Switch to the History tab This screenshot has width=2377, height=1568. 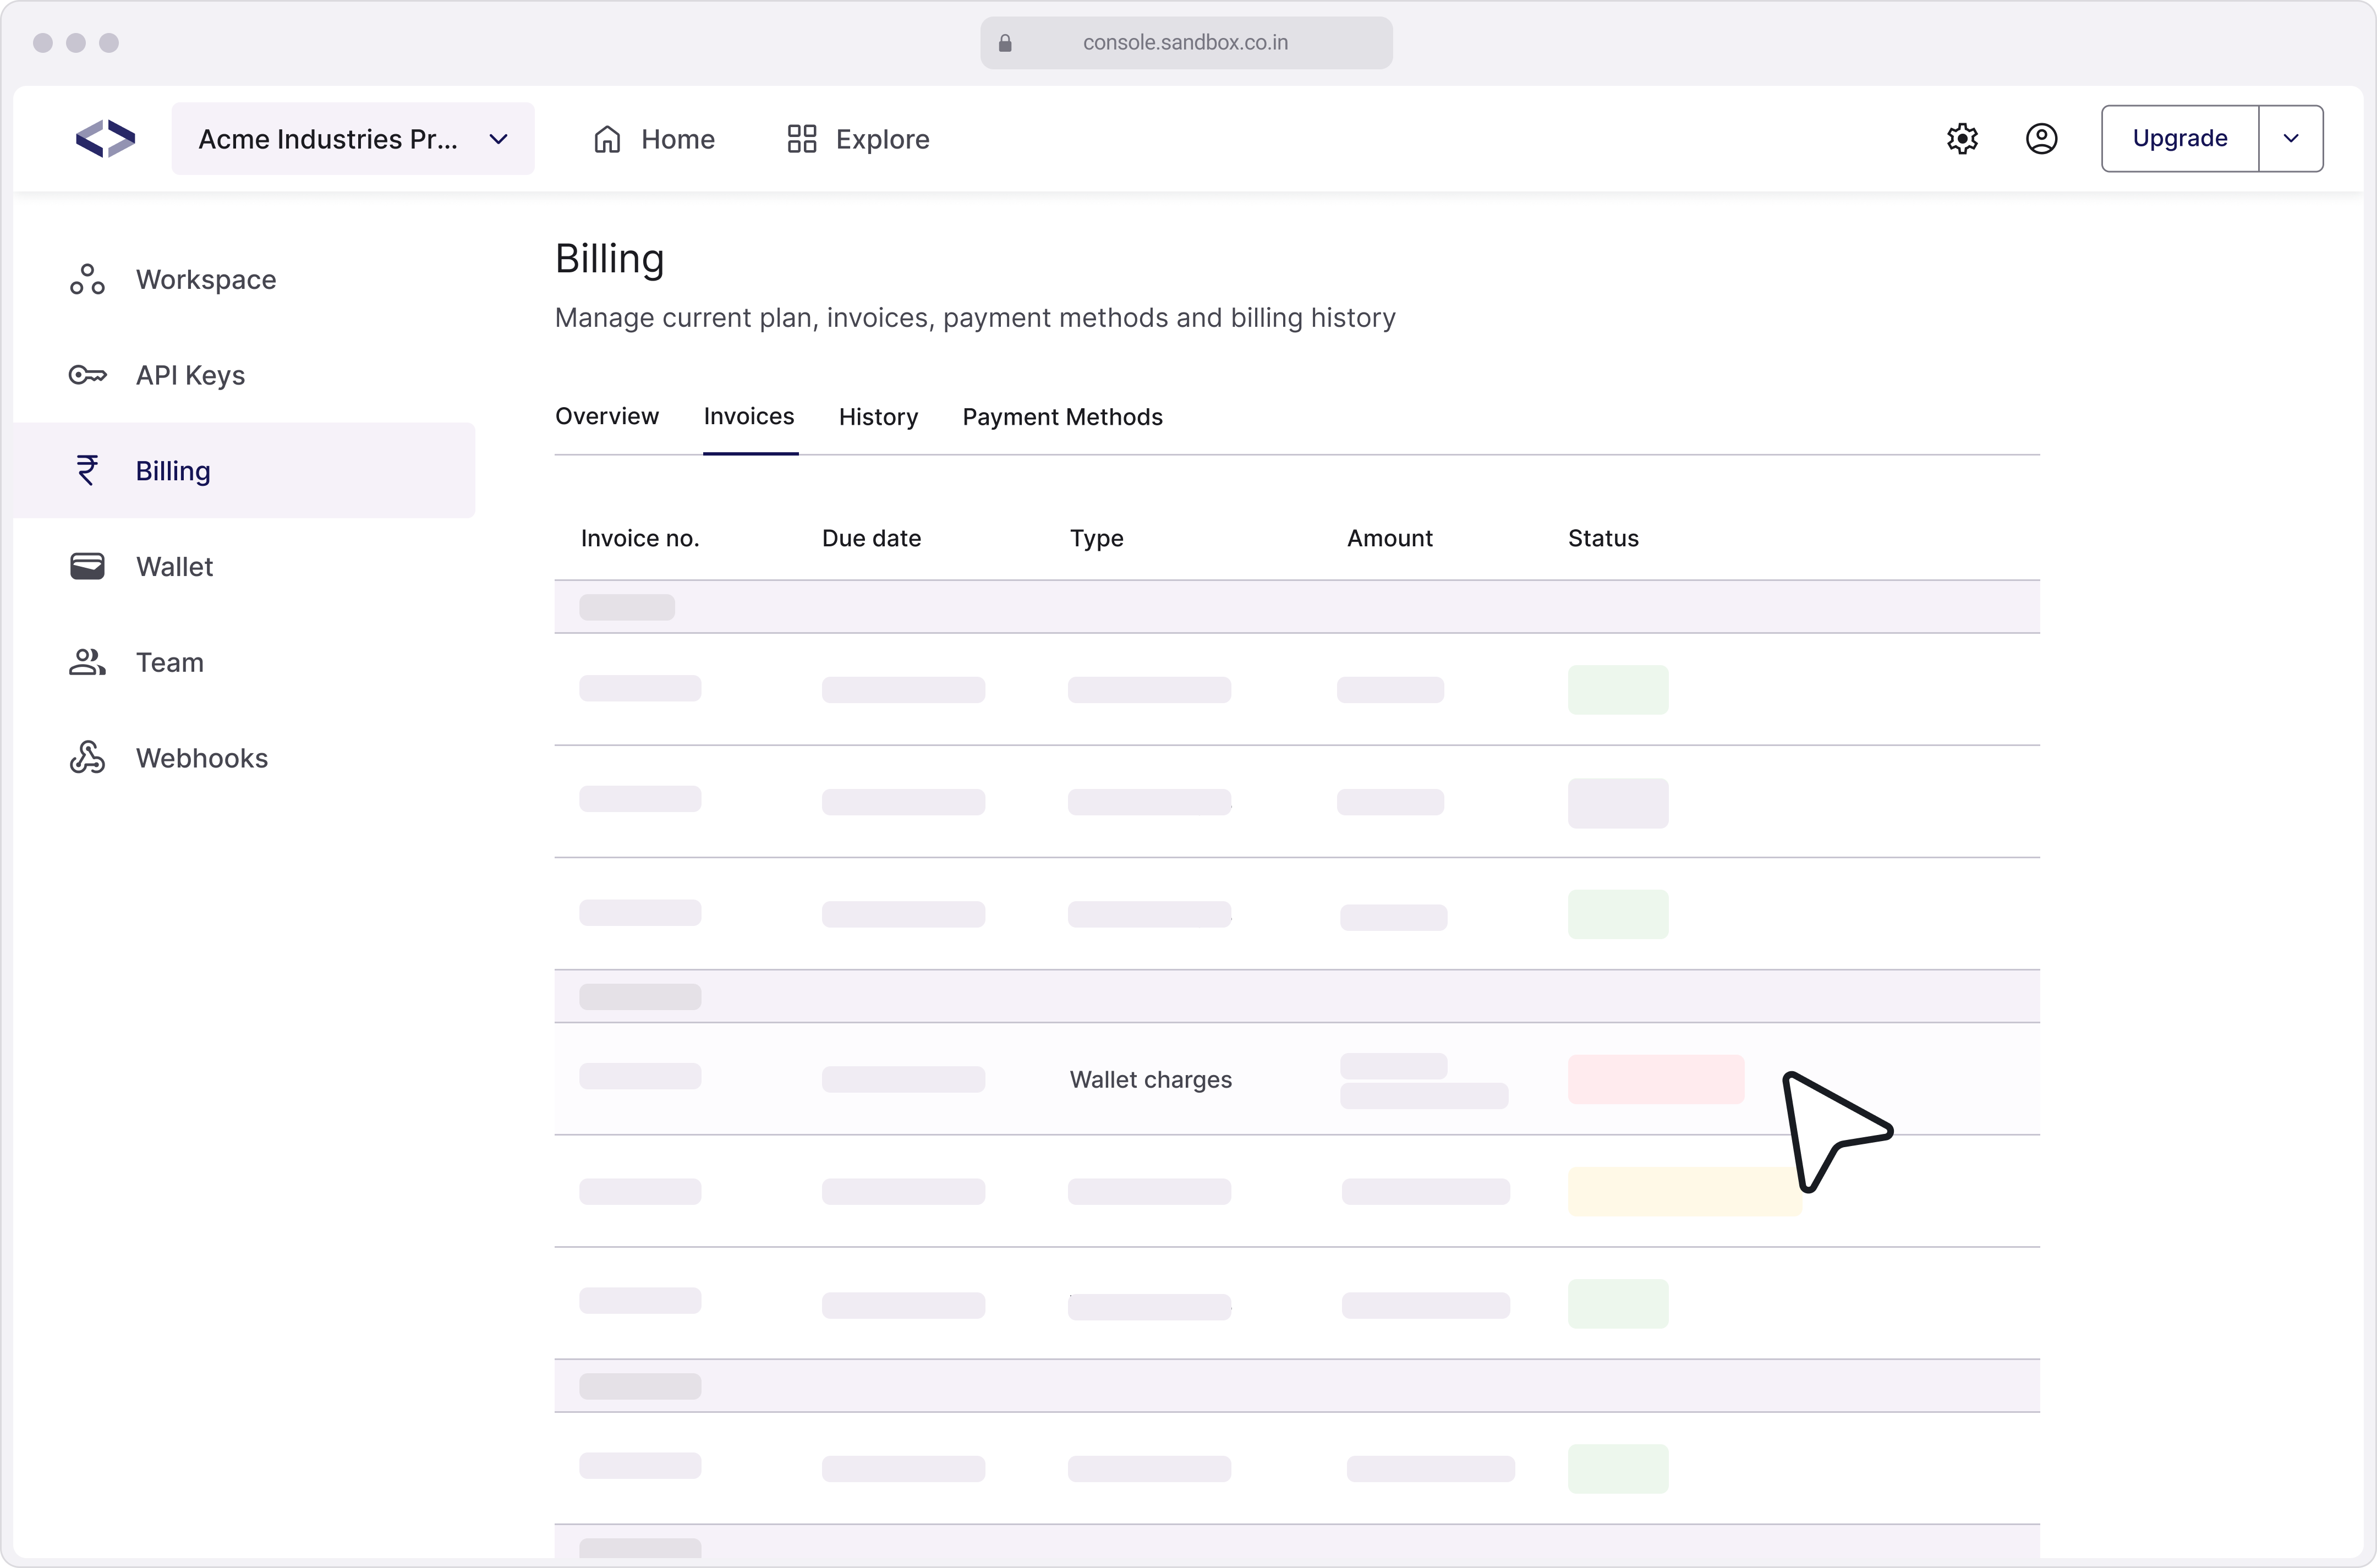tap(878, 417)
